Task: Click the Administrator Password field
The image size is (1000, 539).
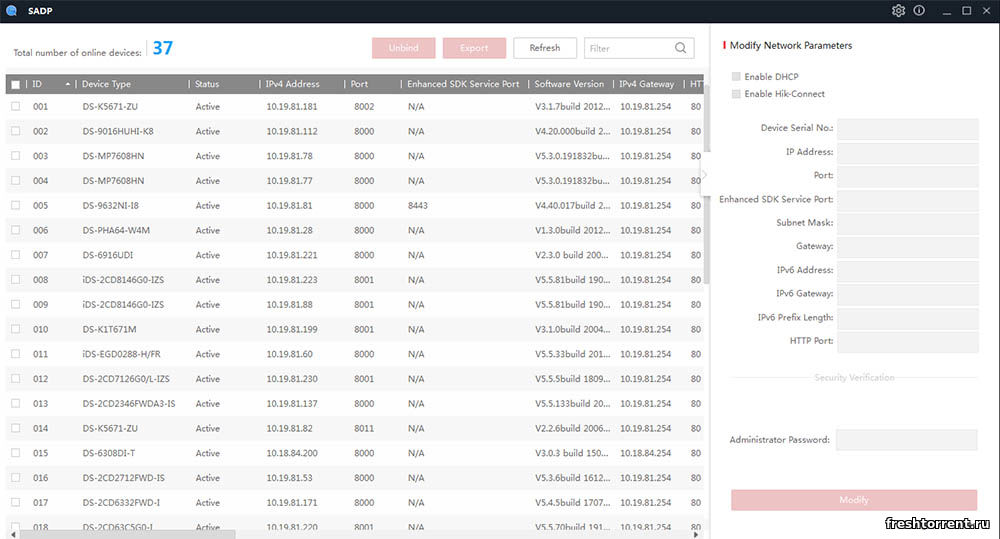Action: (906, 439)
